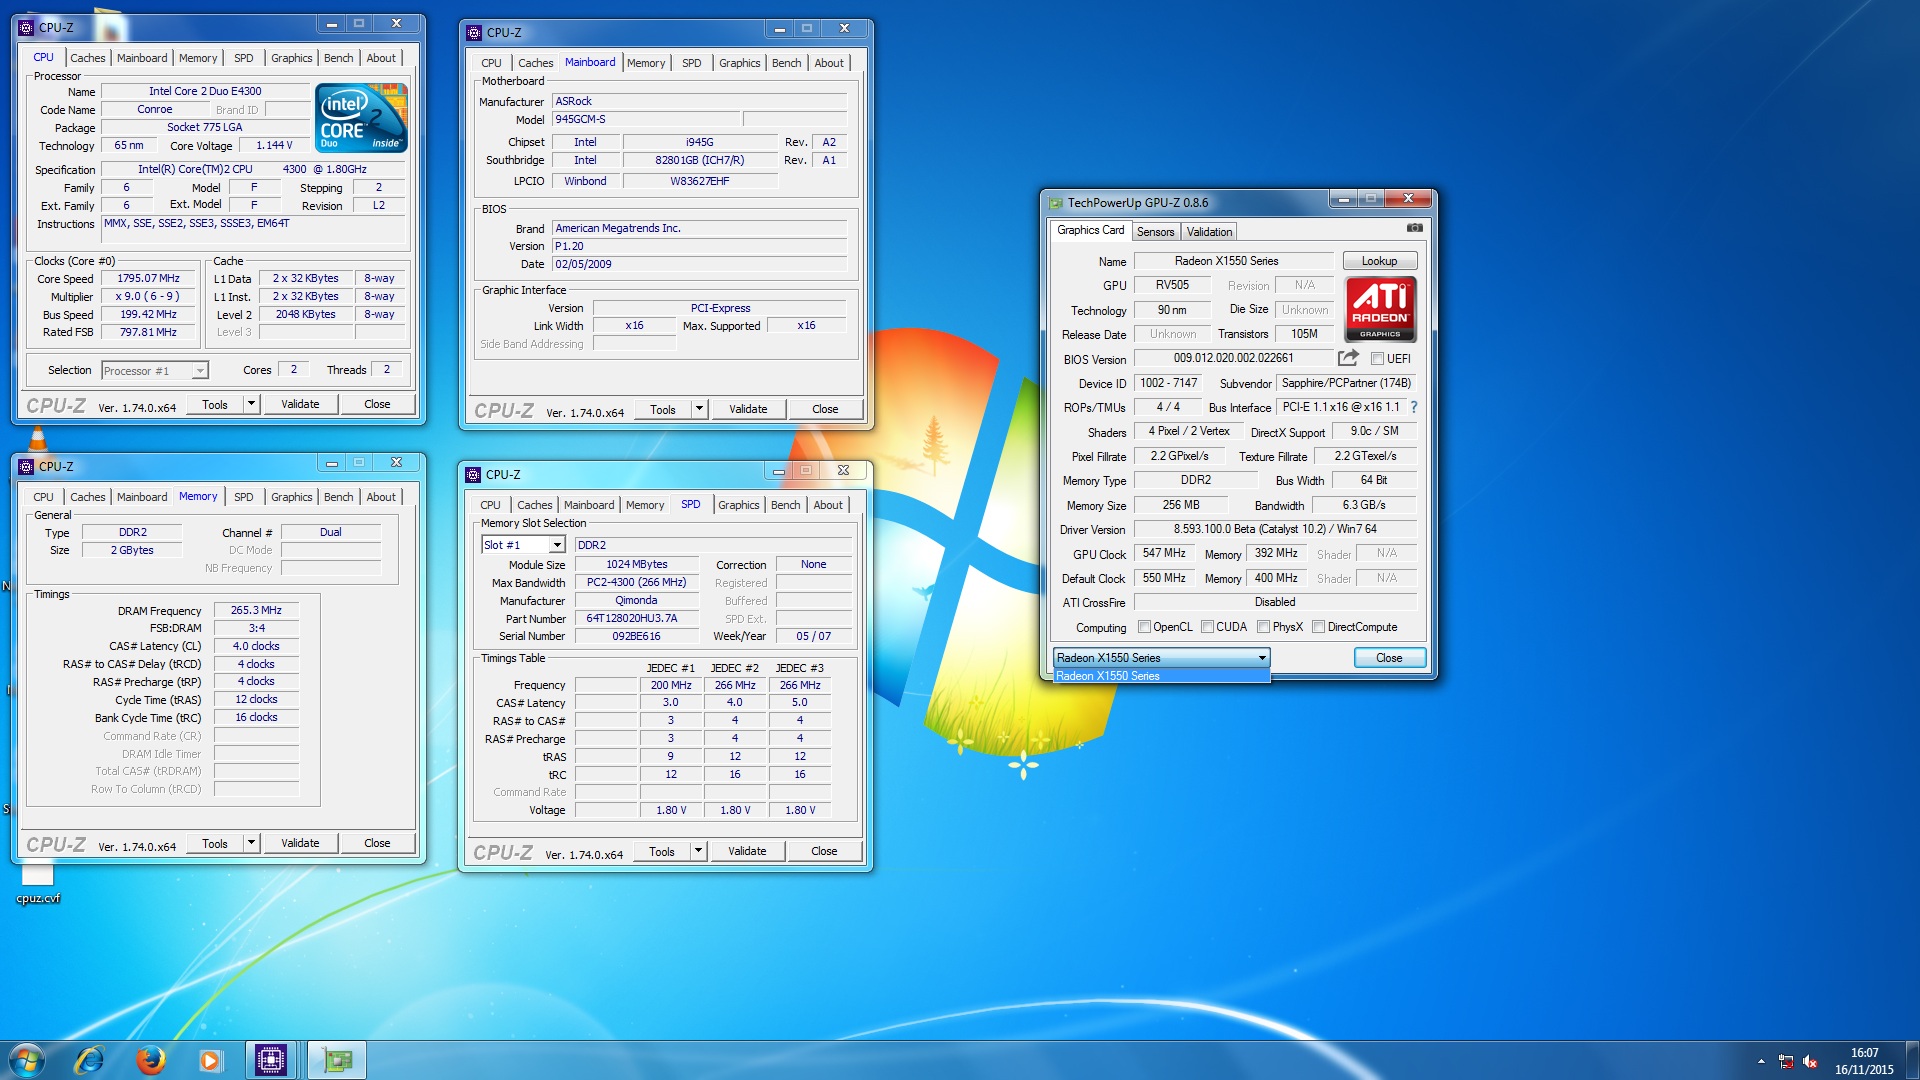Viewport: 1920px width, 1080px height.
Task: Click Show Desktop strip on taskbar
Action: (x=1912, y=1060)
